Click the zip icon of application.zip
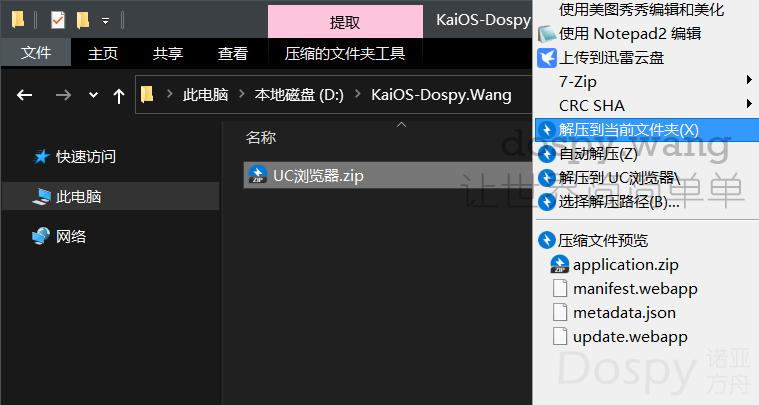This screenshot has height=405, width=759. (560, 264)
